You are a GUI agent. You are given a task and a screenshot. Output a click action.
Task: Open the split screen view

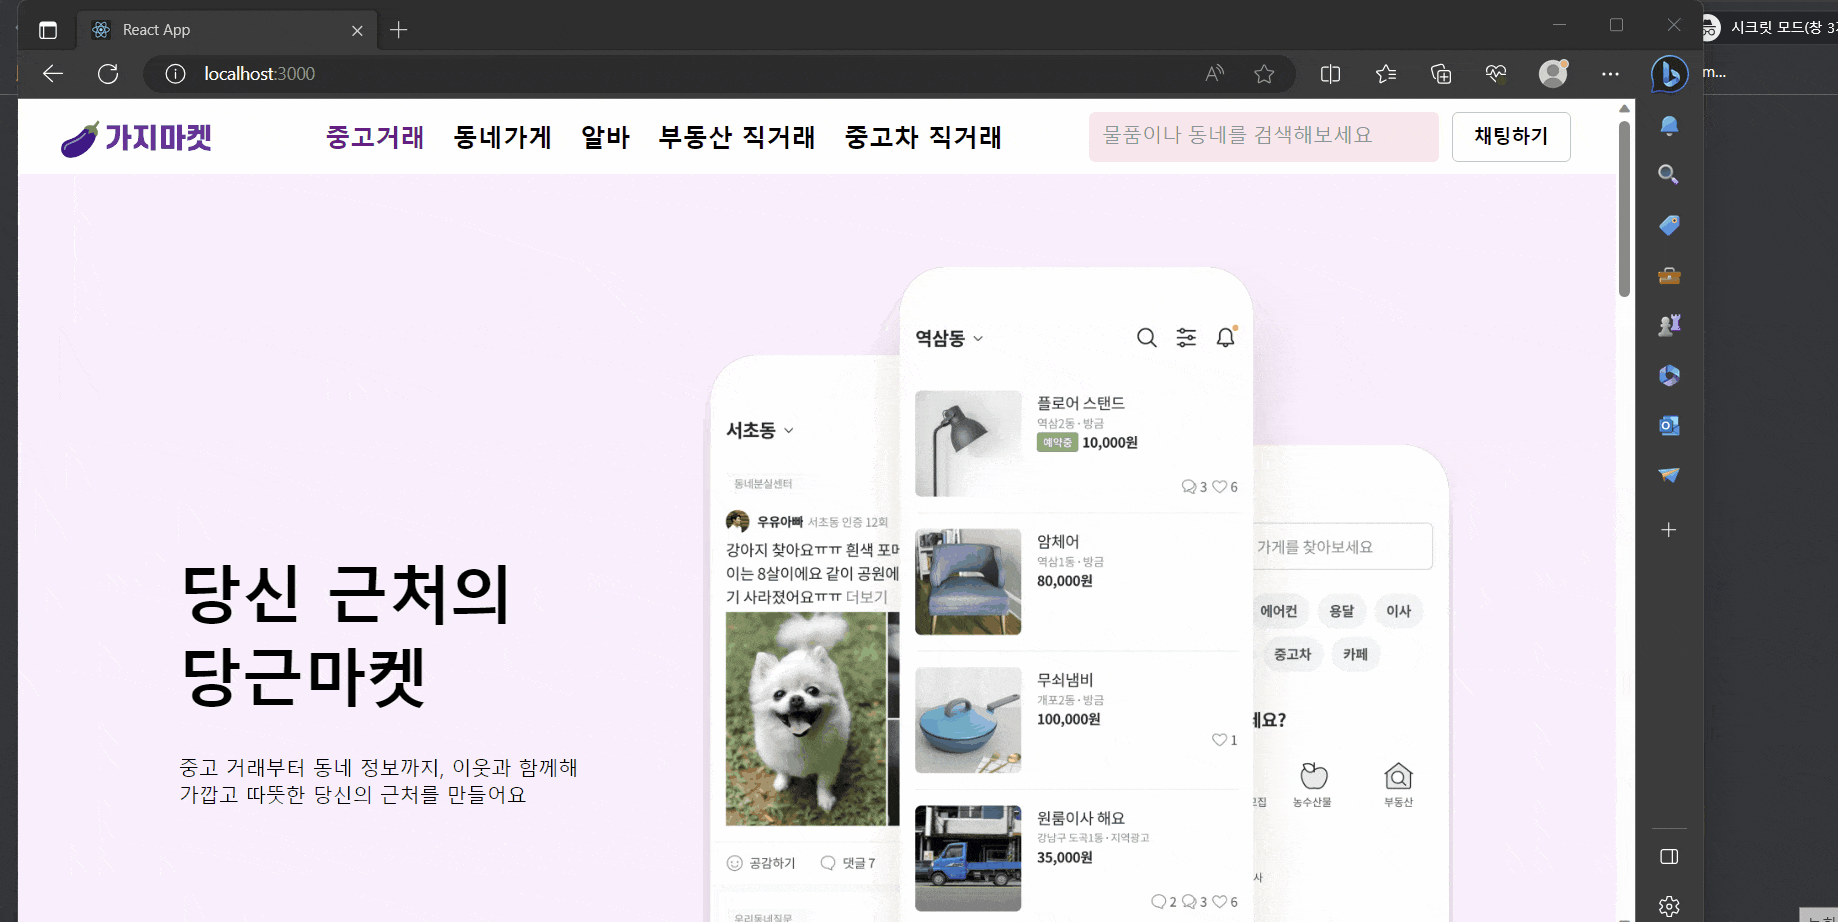[1330, 73]
